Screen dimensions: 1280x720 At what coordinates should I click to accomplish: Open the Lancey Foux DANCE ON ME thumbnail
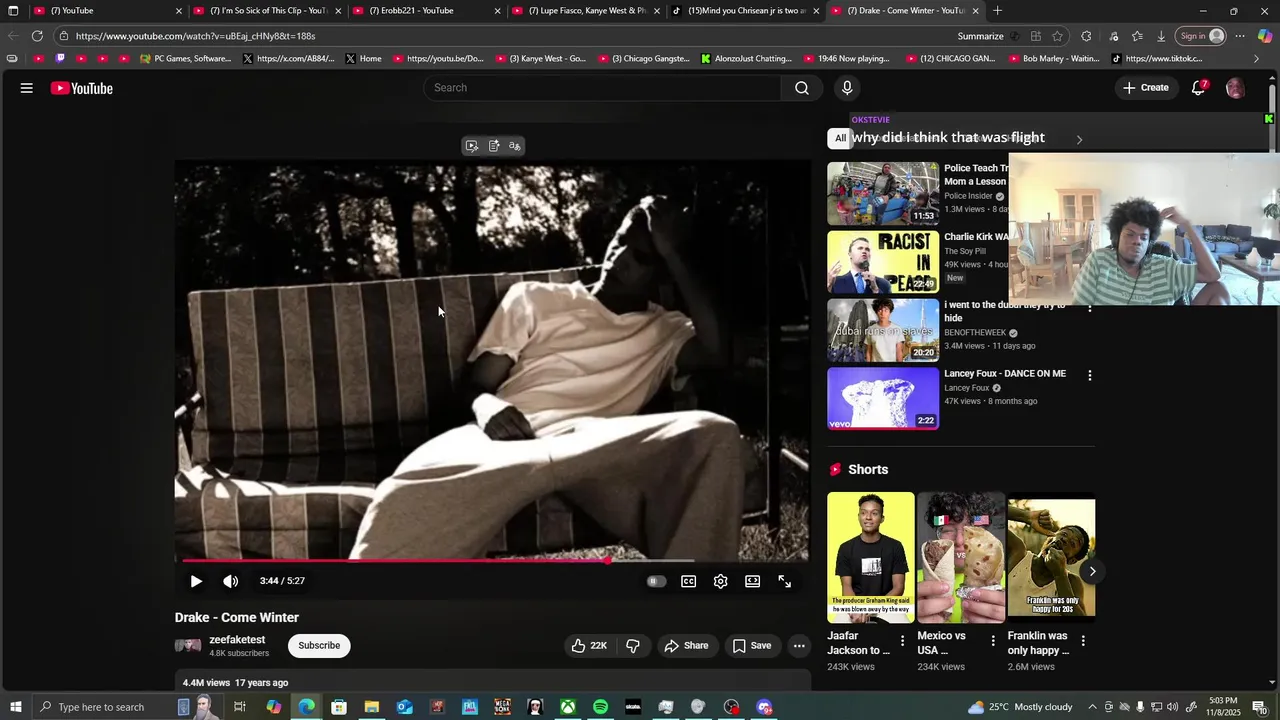[x=883, y=398]
